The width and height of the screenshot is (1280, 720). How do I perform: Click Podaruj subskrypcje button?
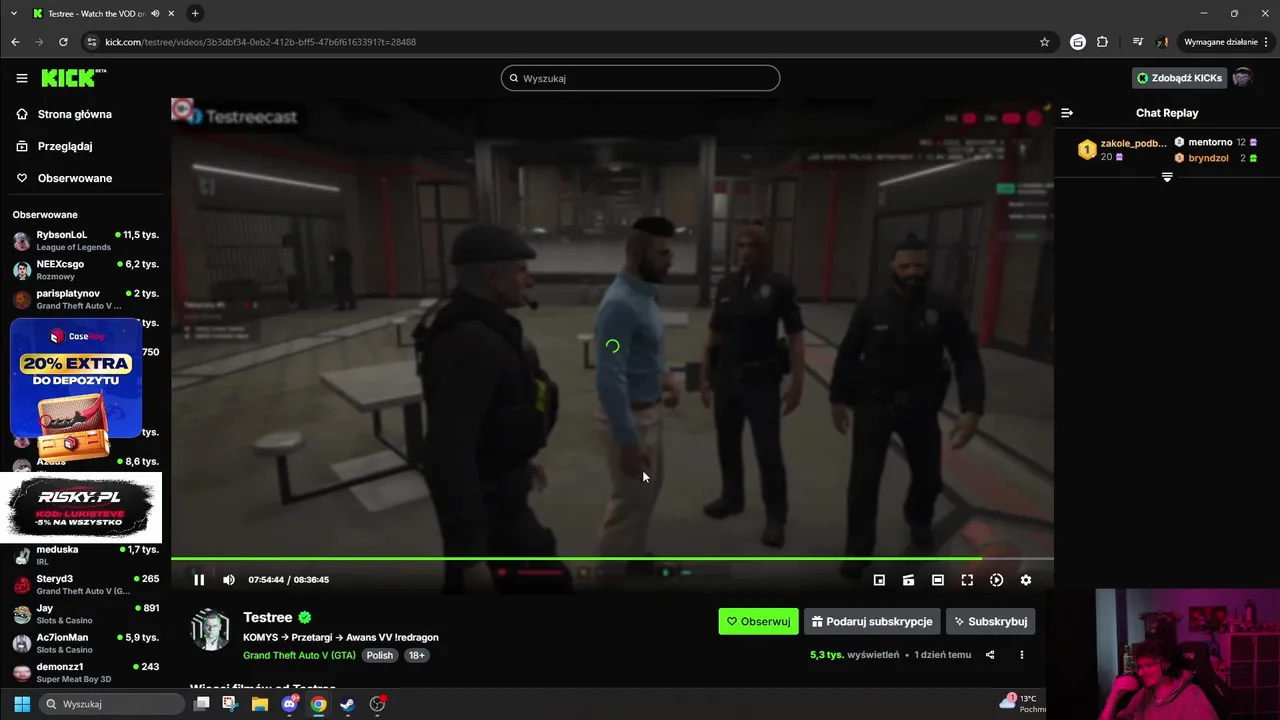(872, 621)
